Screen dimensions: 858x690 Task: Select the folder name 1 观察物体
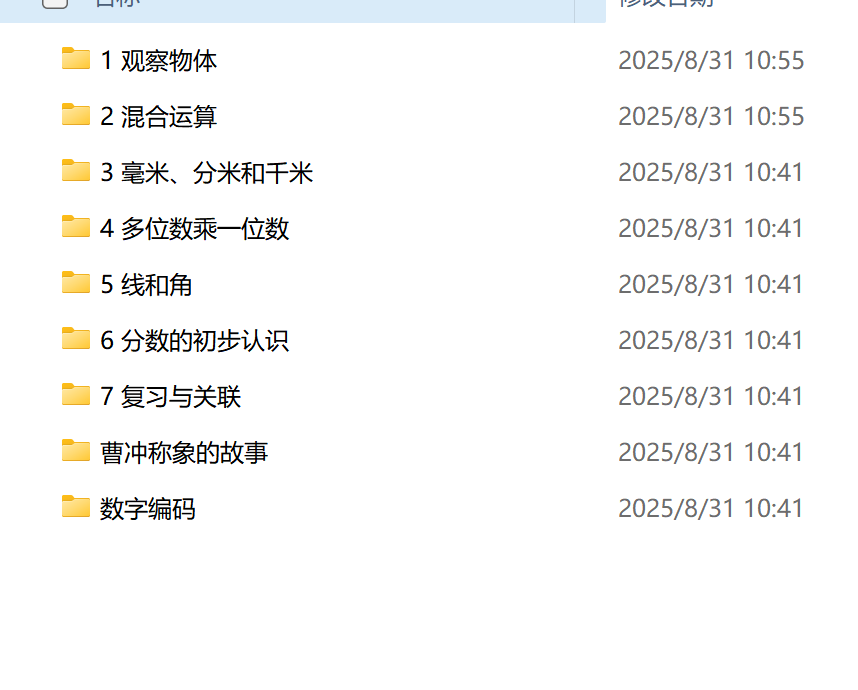(159, 60)
